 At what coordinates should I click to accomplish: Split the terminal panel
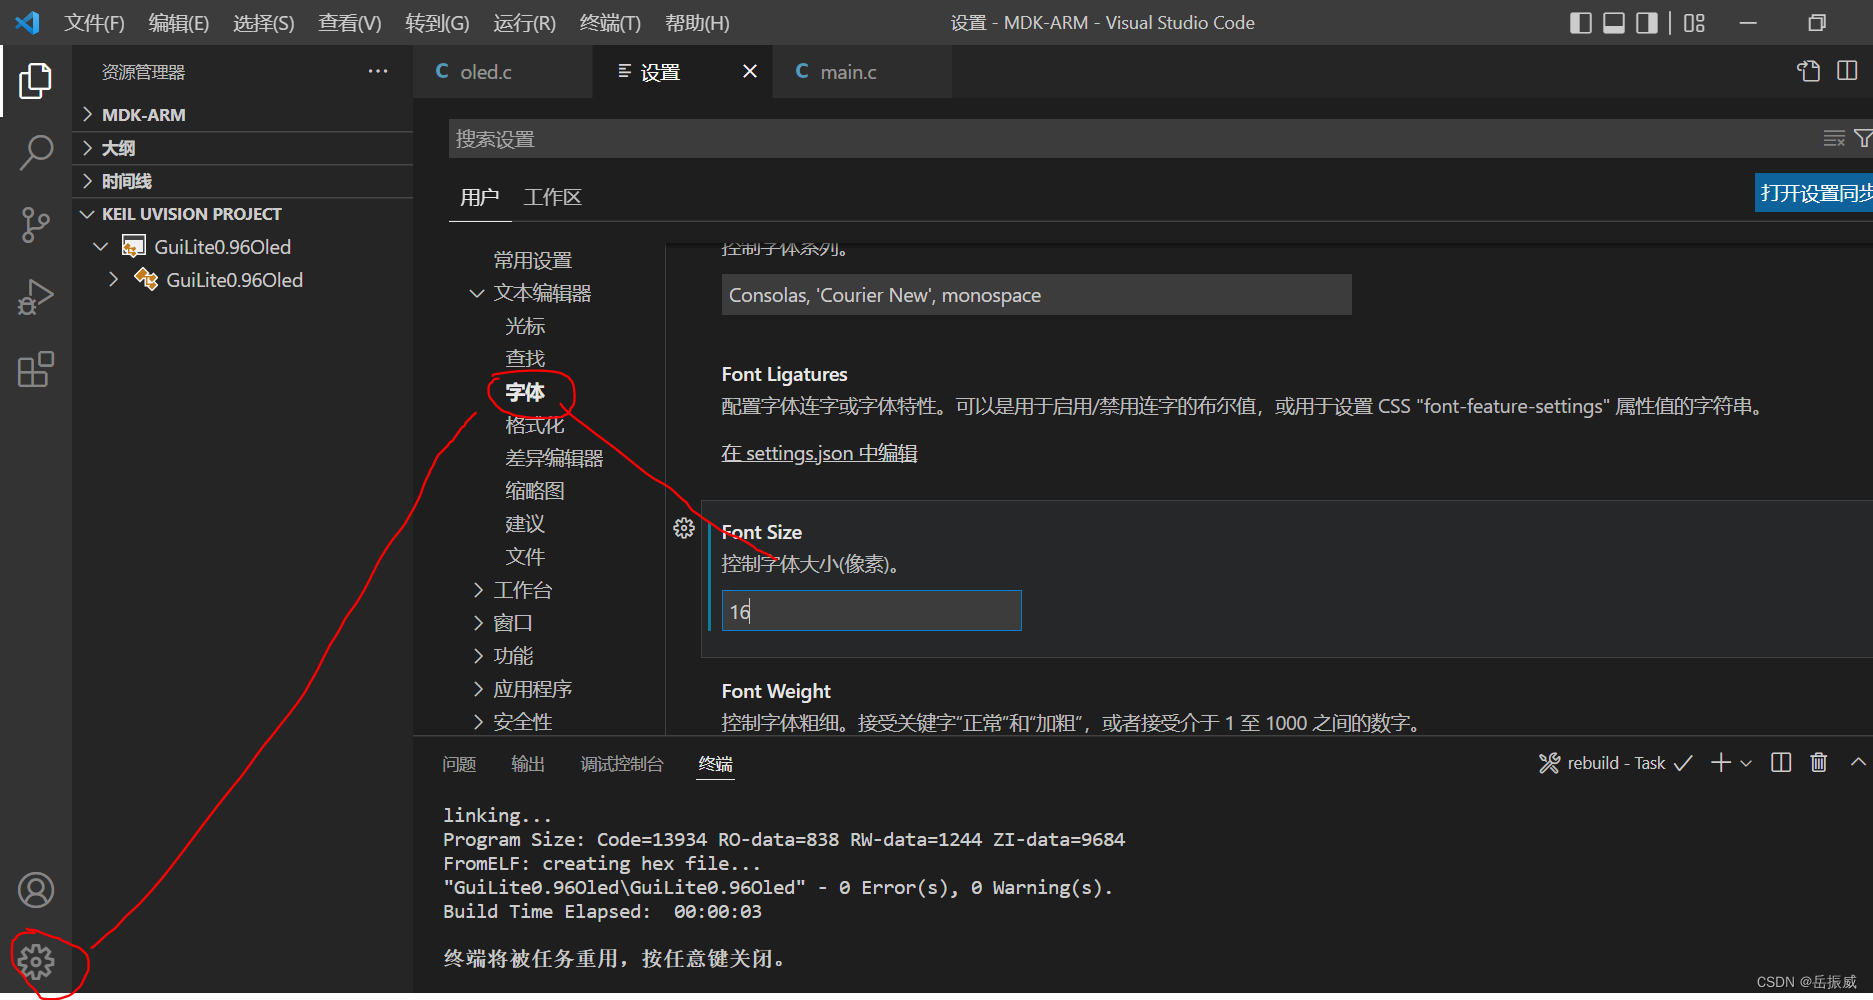(x=1781, y=763)
